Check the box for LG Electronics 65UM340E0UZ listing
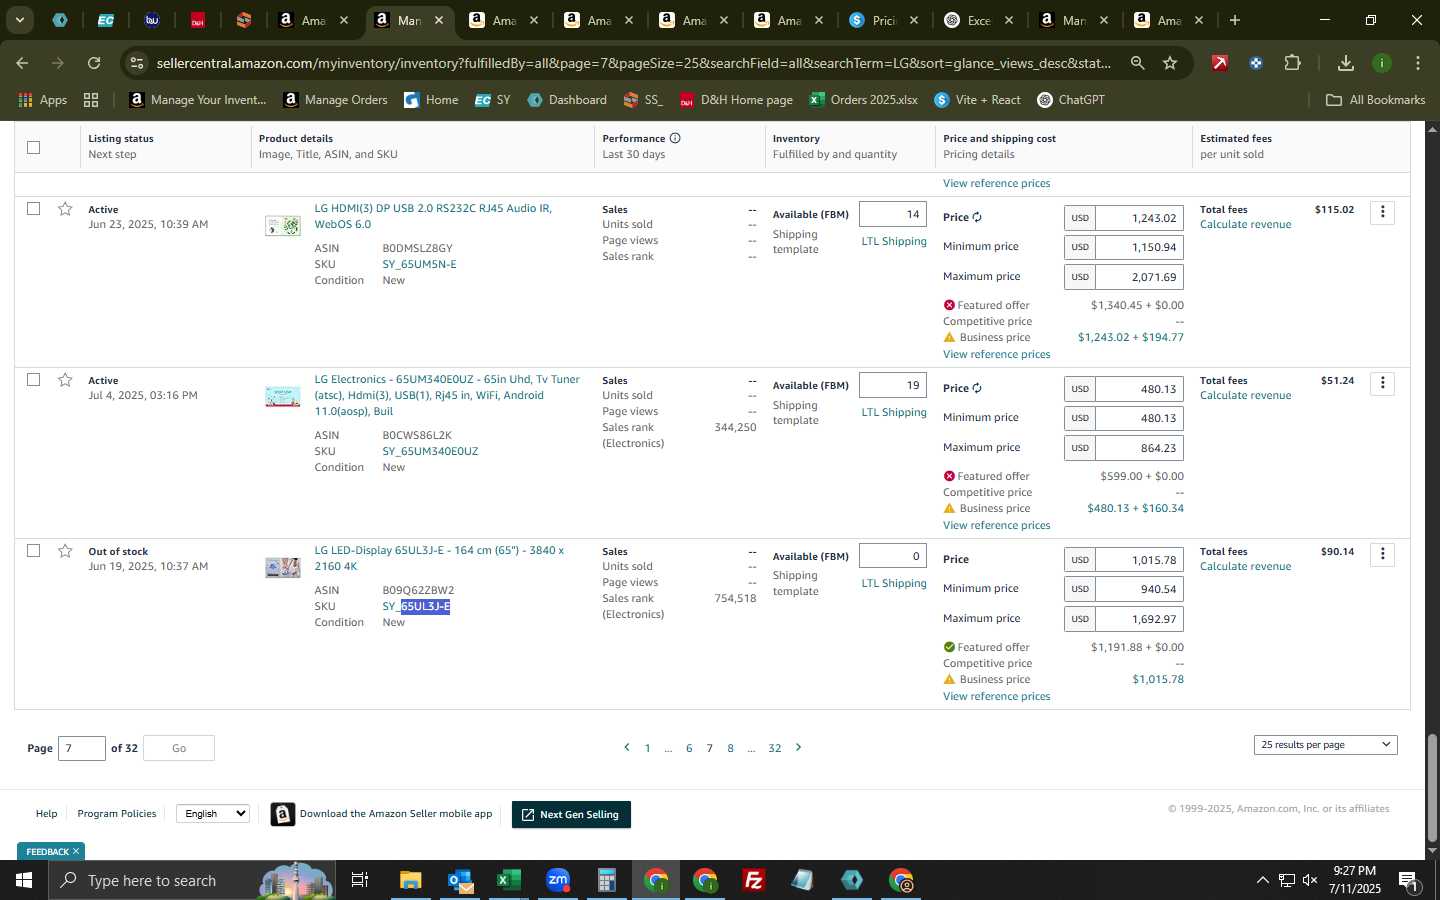The width and height of the screenshot is (1440, 900). pyautogui.click(x=33, y=379)
